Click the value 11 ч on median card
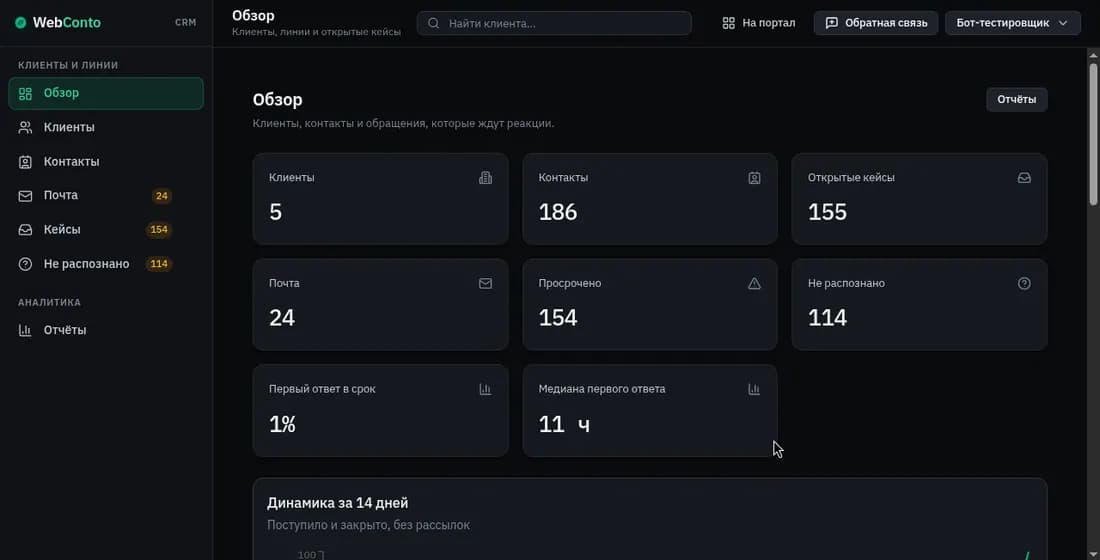Screen dimensions: 1100x560 pos(564,424)
